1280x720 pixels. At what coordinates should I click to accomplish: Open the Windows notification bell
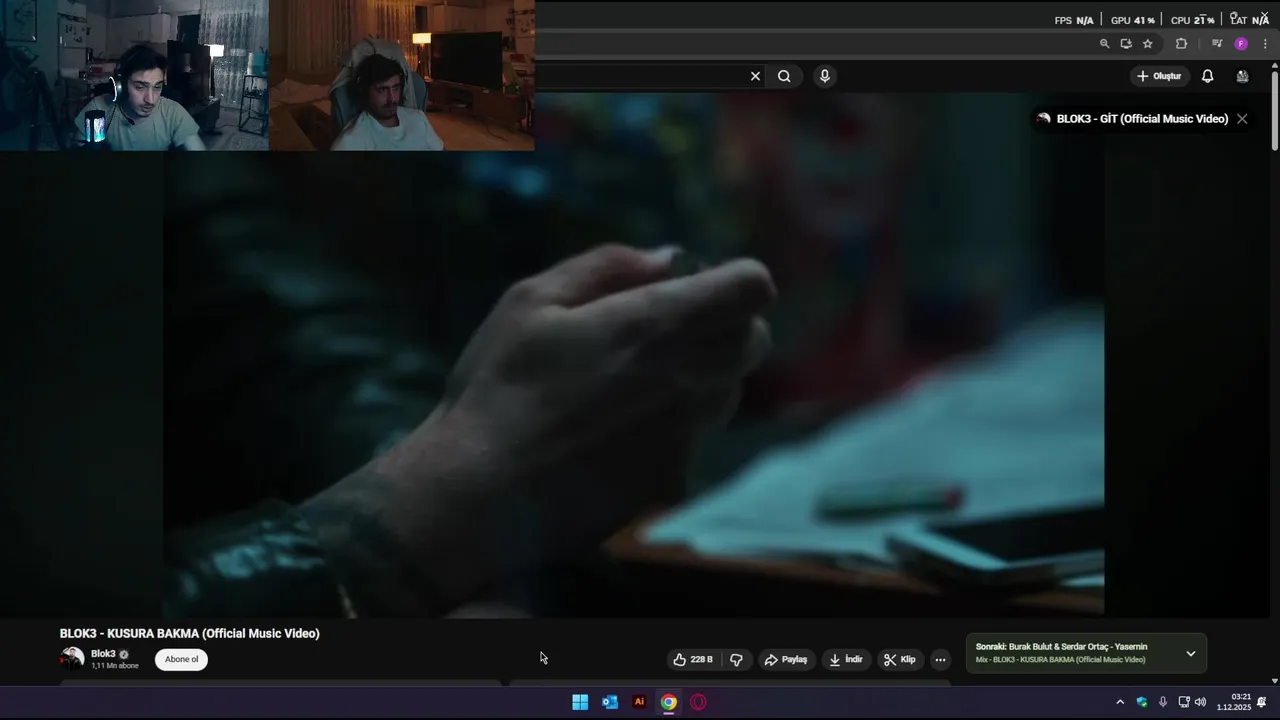[1262, 702]
